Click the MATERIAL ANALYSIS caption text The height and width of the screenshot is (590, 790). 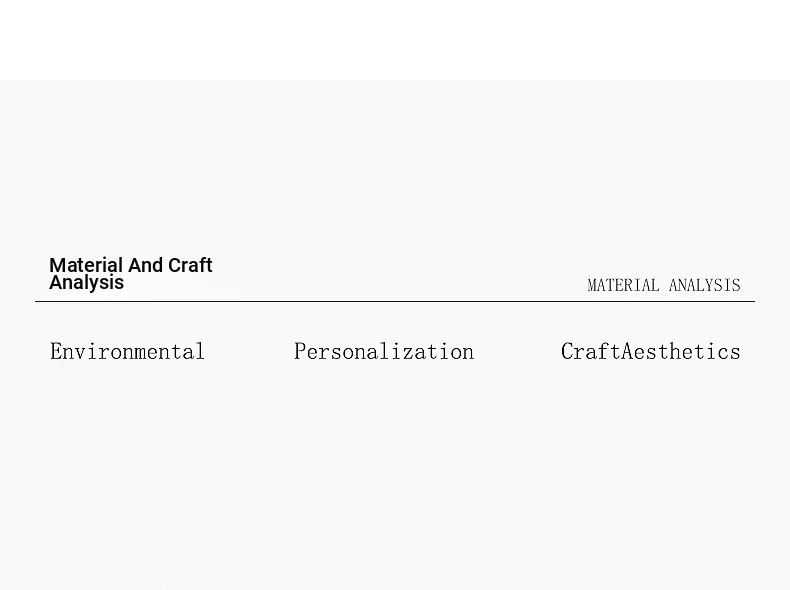(x=664, y=286)
